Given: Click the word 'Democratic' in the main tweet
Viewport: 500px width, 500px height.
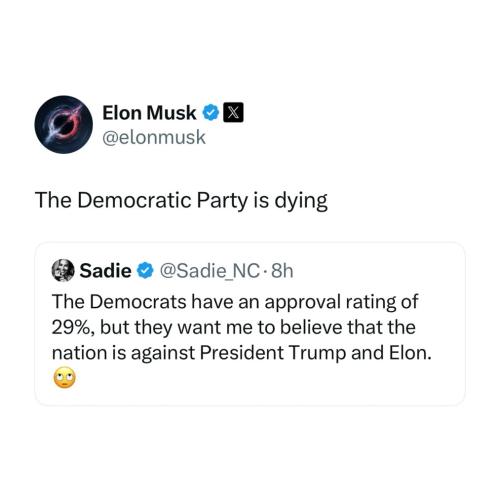Looking at the screenshot, I should [x=134, y=200].
